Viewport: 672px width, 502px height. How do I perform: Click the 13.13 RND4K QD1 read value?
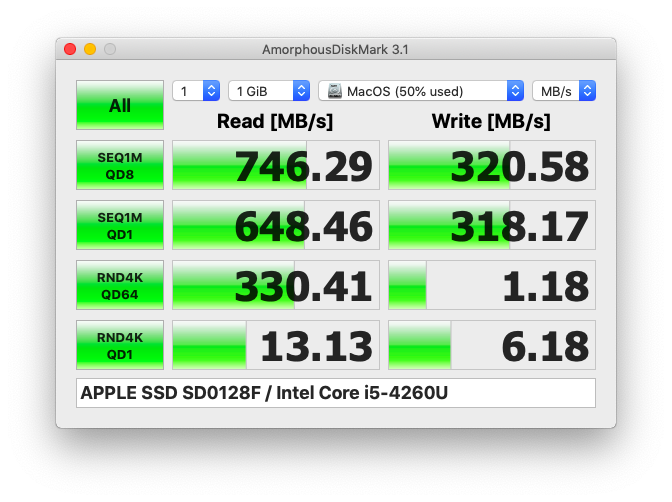pos(276,345)
